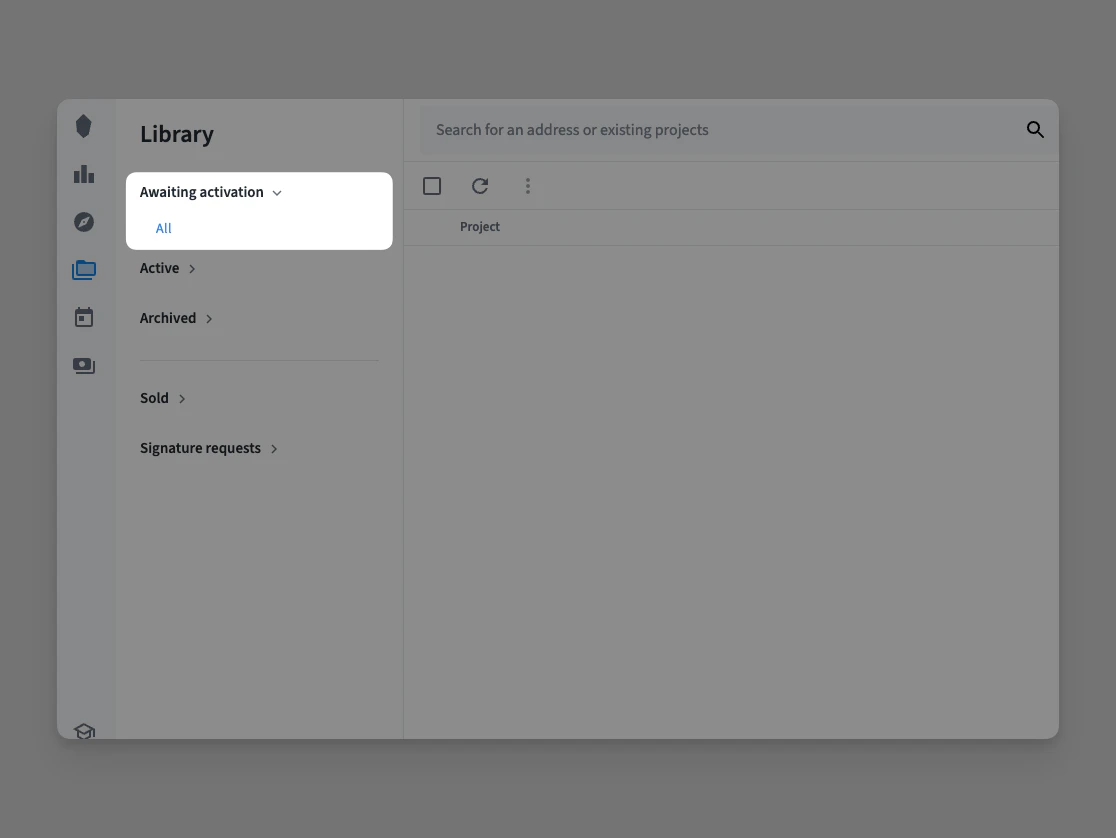Expand the Active section
The height and width of the screenshot is (838, 1116).
[x=167, y=268]
